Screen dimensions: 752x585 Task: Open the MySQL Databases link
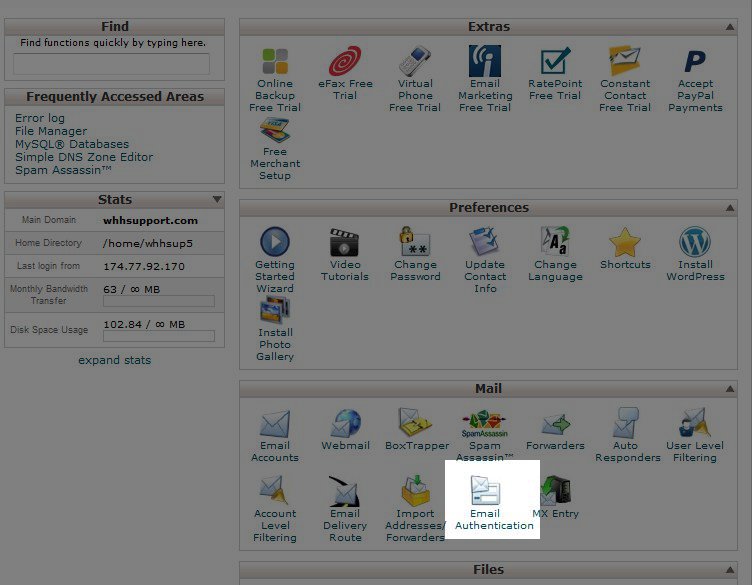[x=72, y=144]
